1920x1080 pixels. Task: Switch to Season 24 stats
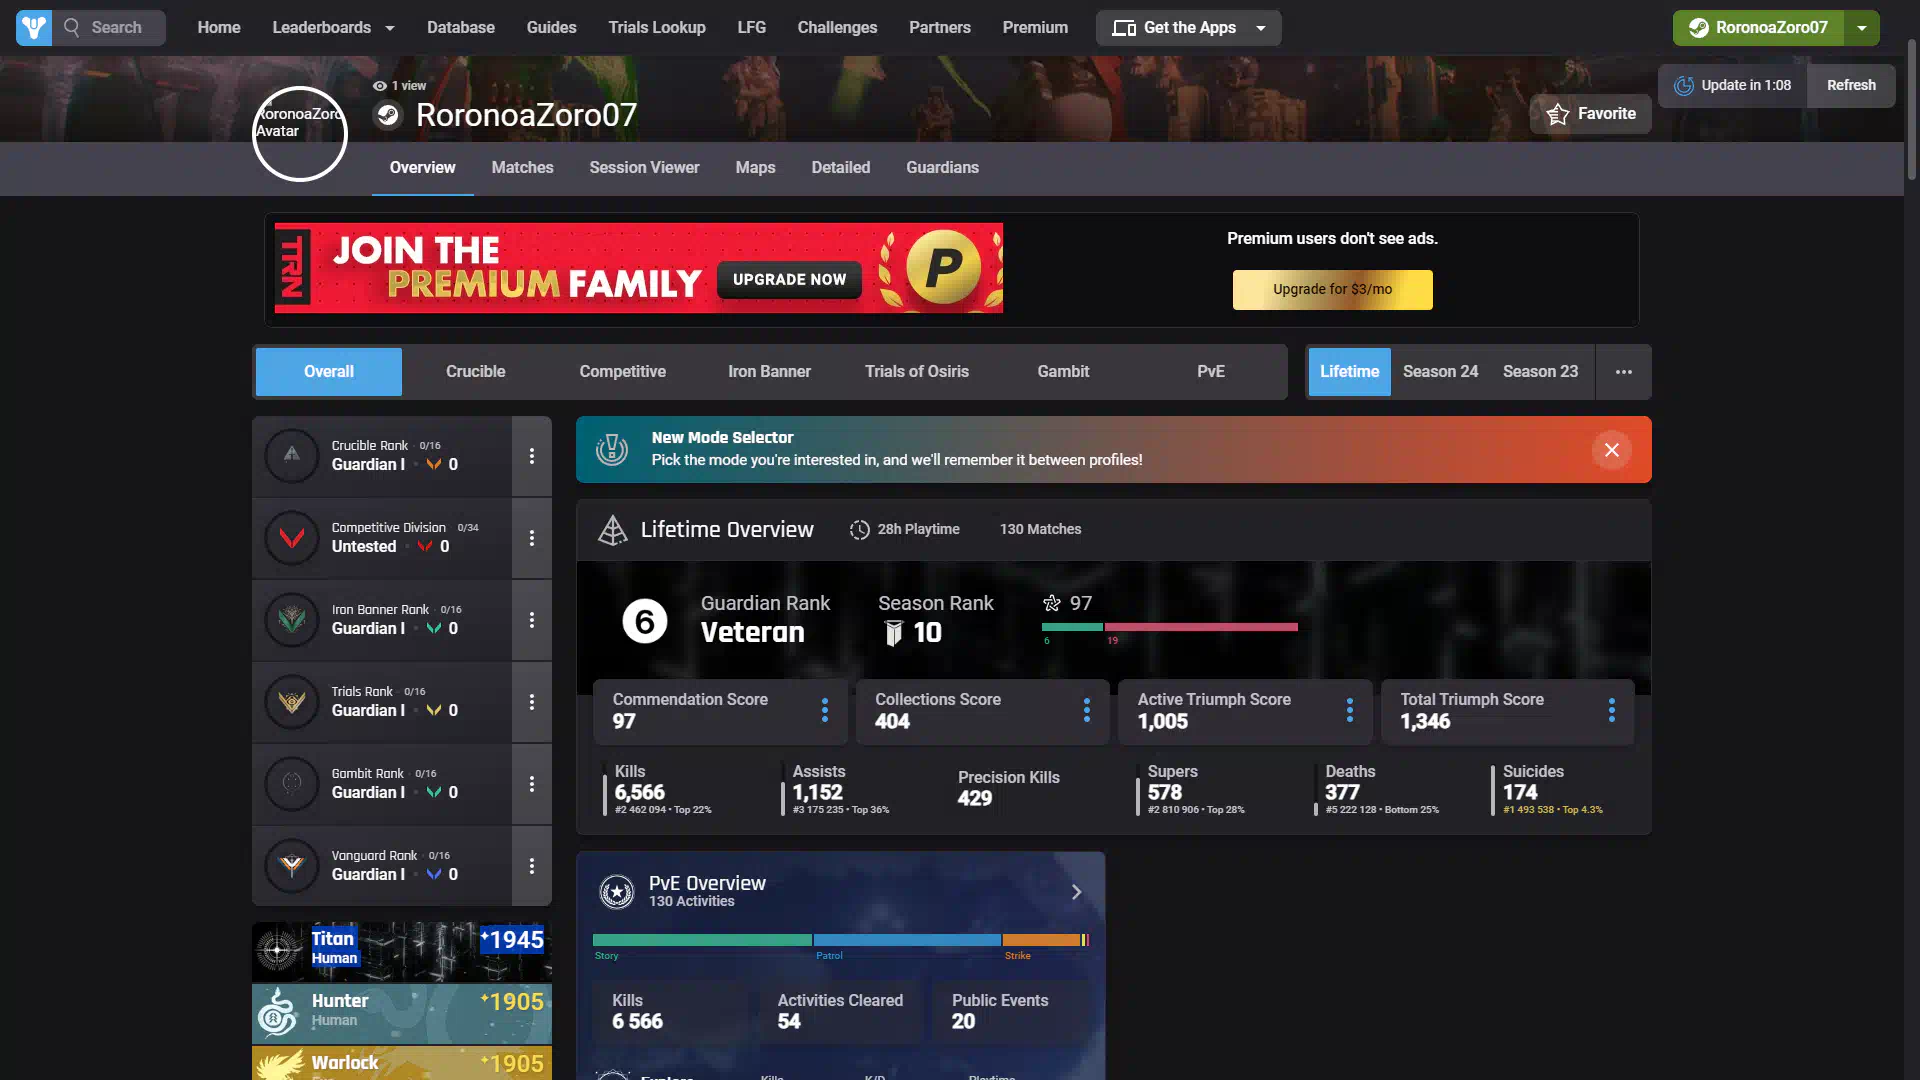coord(1440,372)
